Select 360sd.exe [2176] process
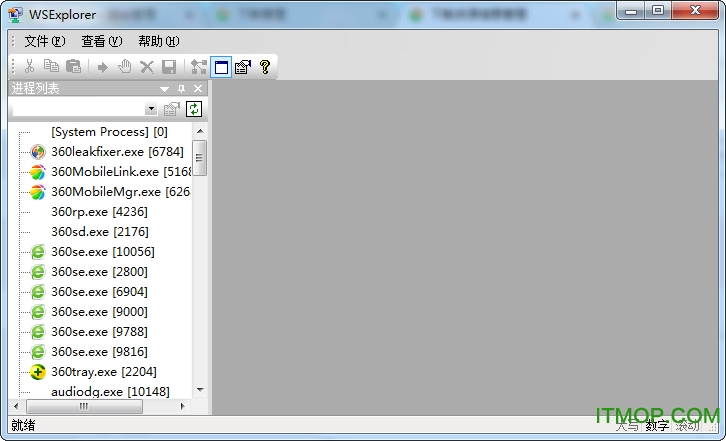726x441 pixels. (x=100, y=232)
